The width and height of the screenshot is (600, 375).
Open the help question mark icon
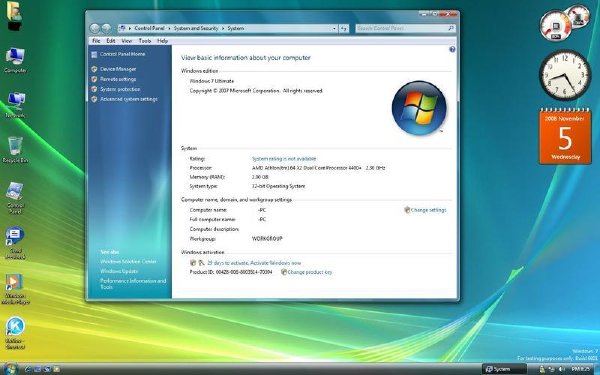[x=452, y=49]
